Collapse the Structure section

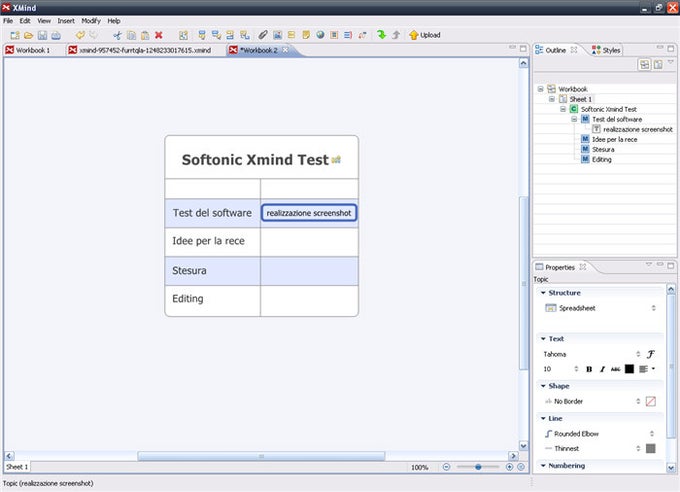(543, 293)
